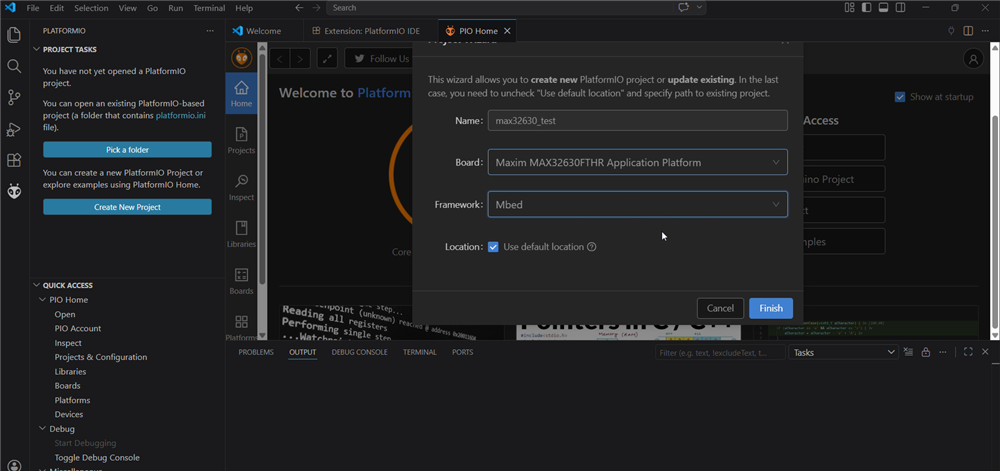Open the Board dropdown
The image size is (1000, 471).
click(638, 163)
